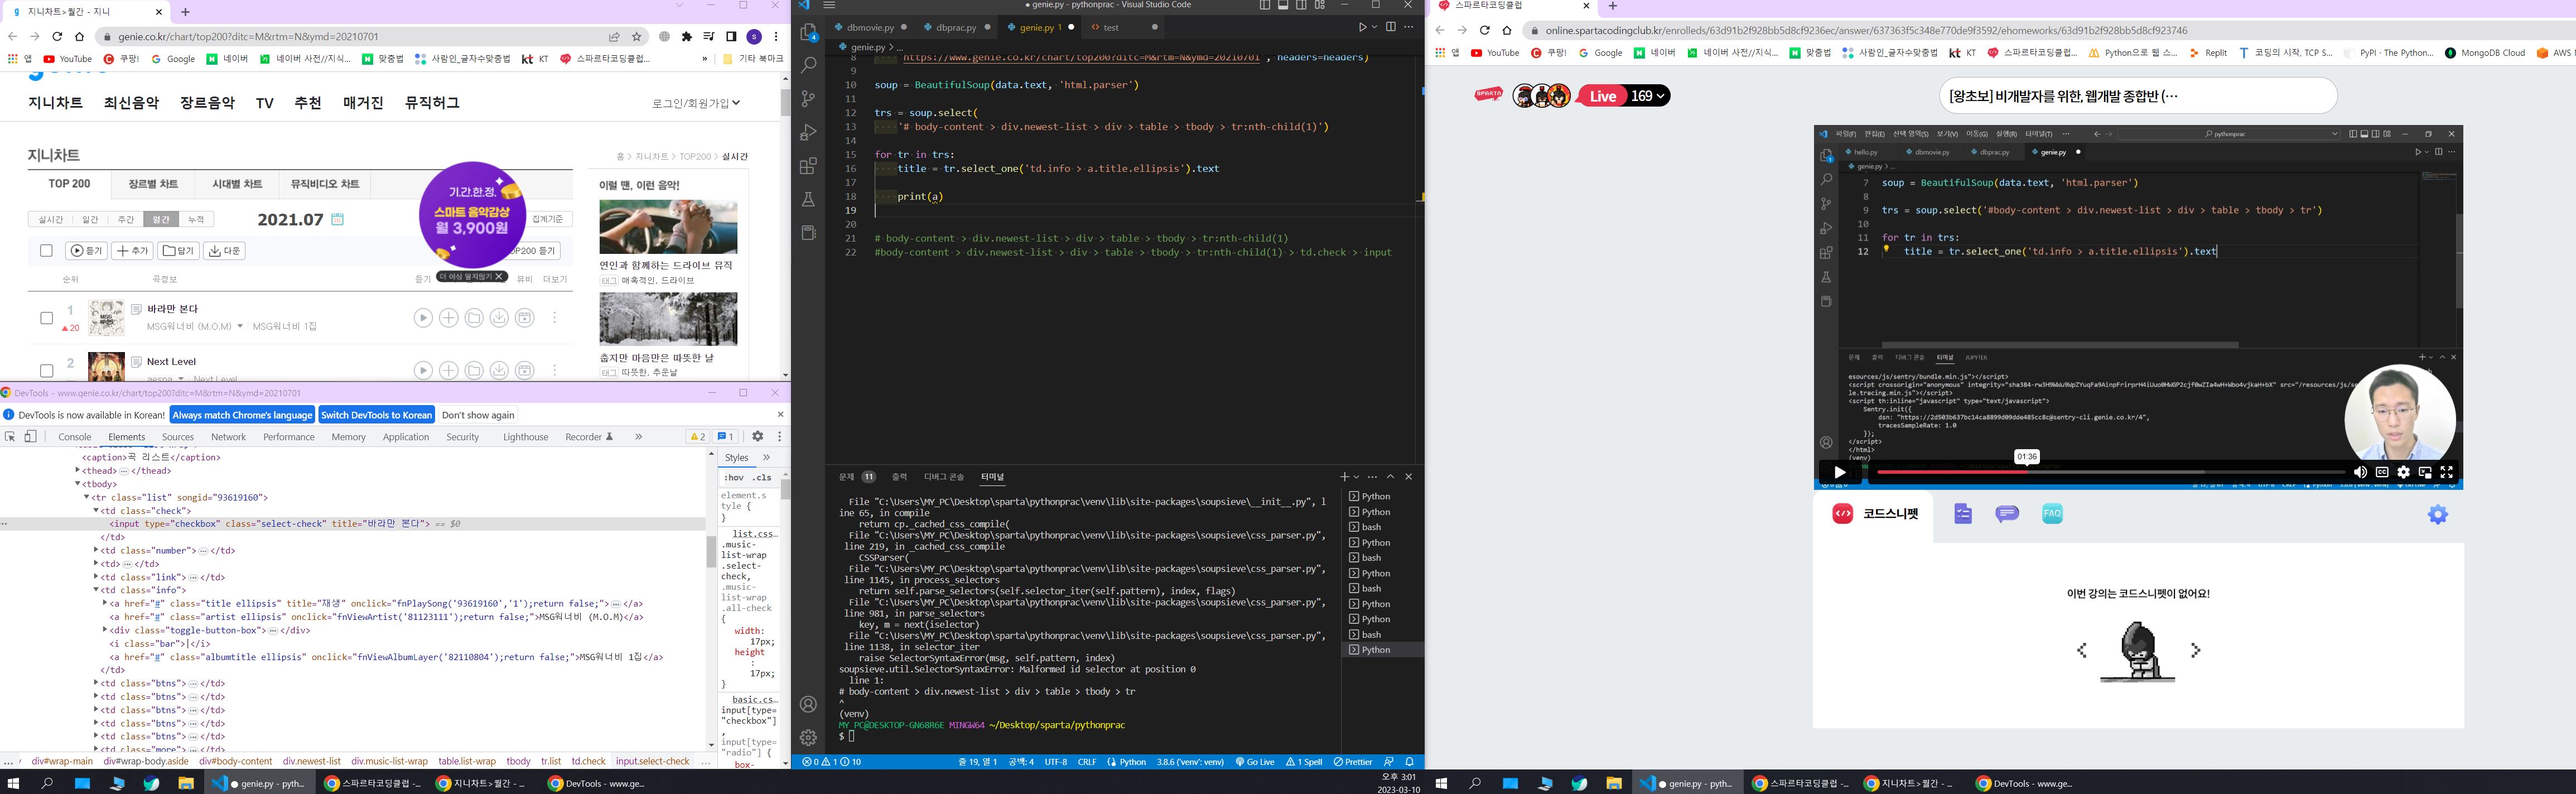Activate the DevTools element inspector picker
The height and width of the screenshot is (794, 2576).
pyautogui.click(x=11, y=437)
